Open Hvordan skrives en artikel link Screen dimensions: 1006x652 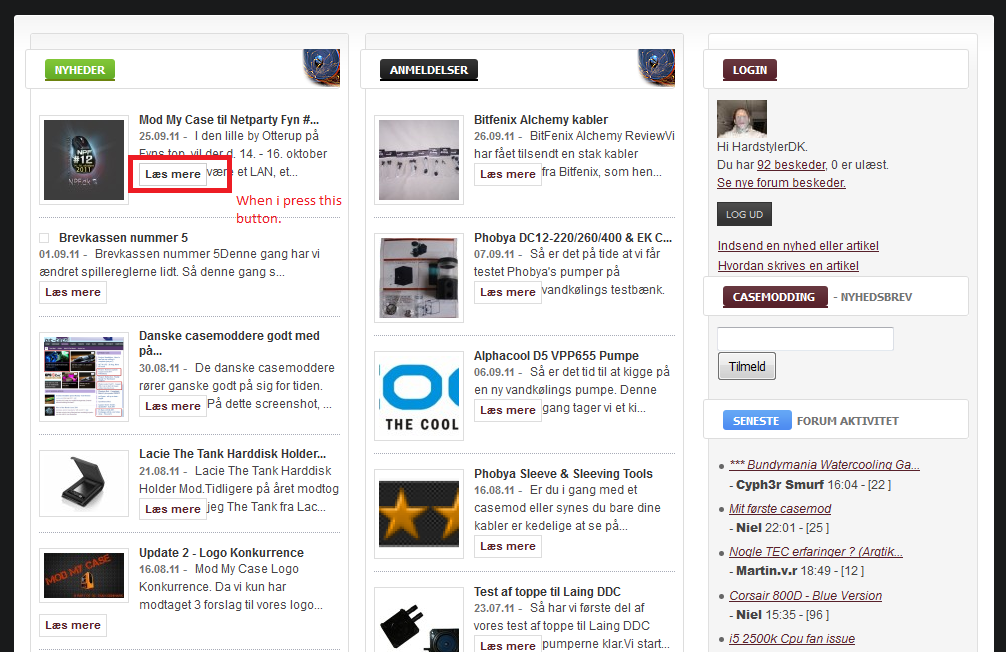(788, 266)
